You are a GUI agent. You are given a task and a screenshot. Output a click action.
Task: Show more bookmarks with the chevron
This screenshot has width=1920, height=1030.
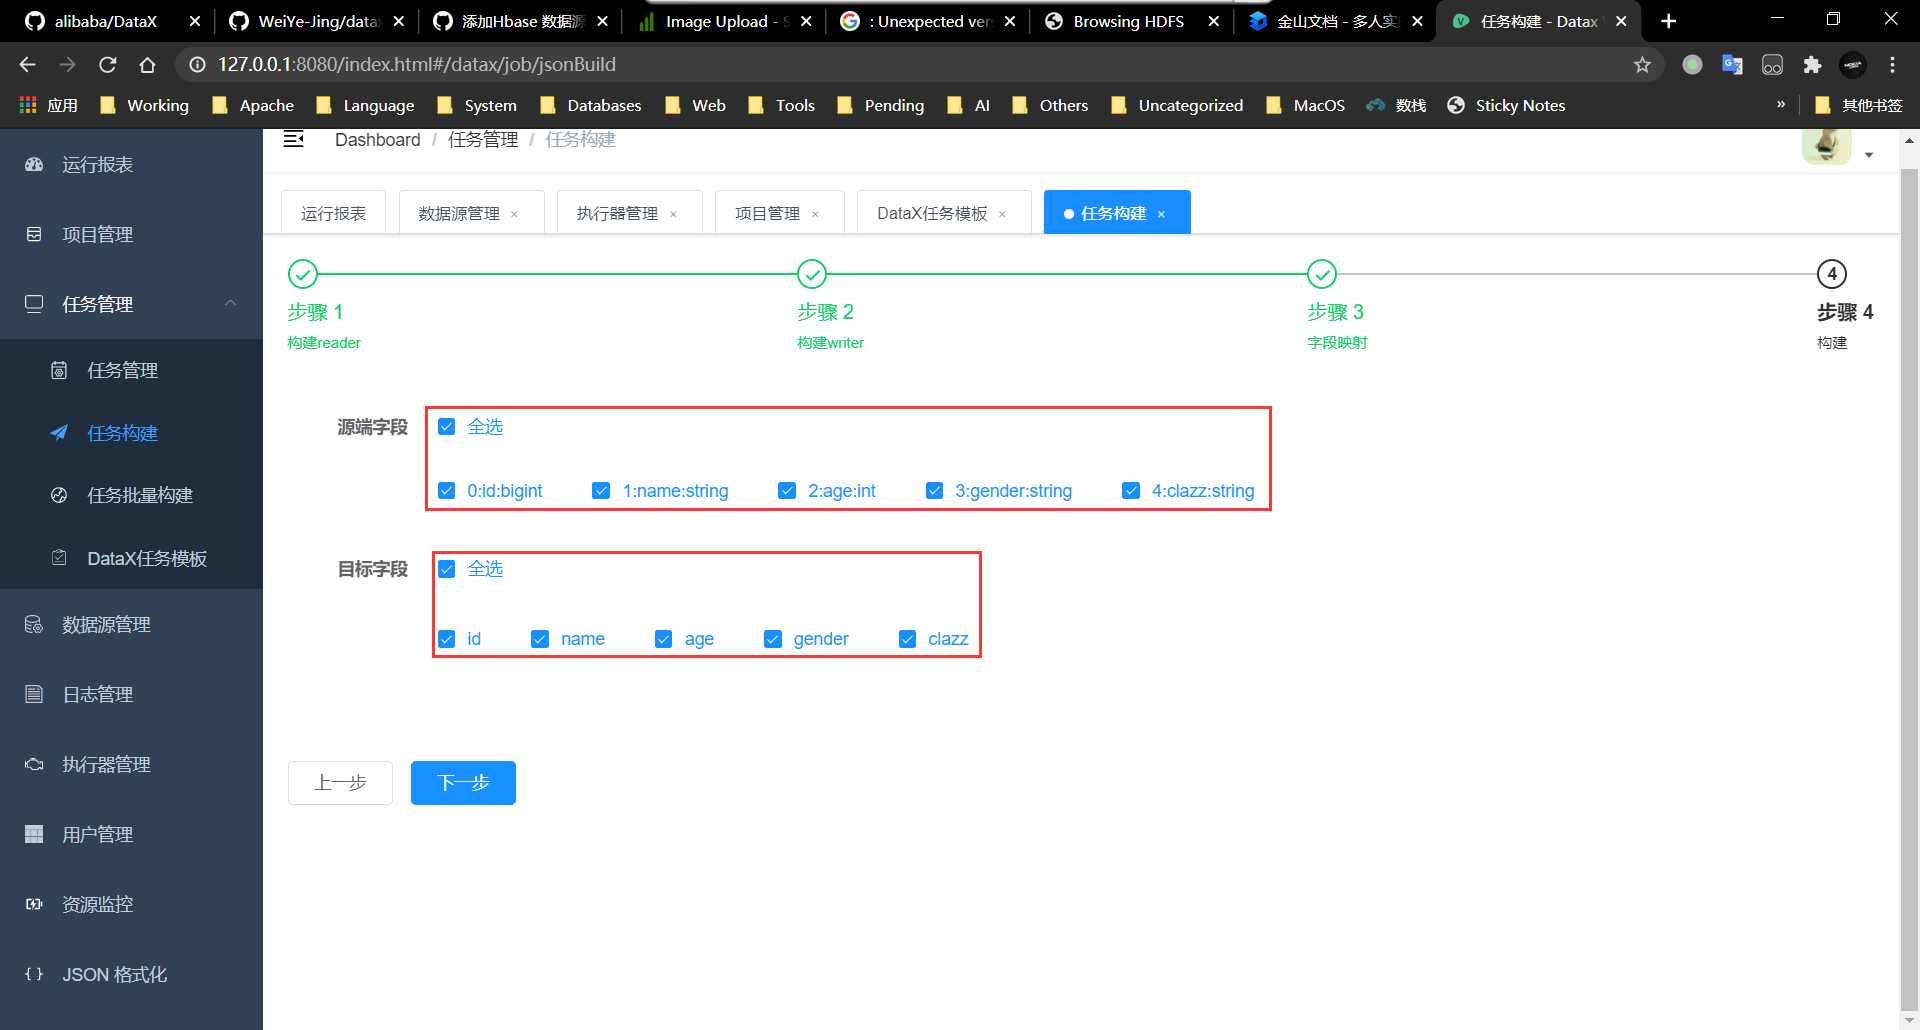pos(1781,105)
